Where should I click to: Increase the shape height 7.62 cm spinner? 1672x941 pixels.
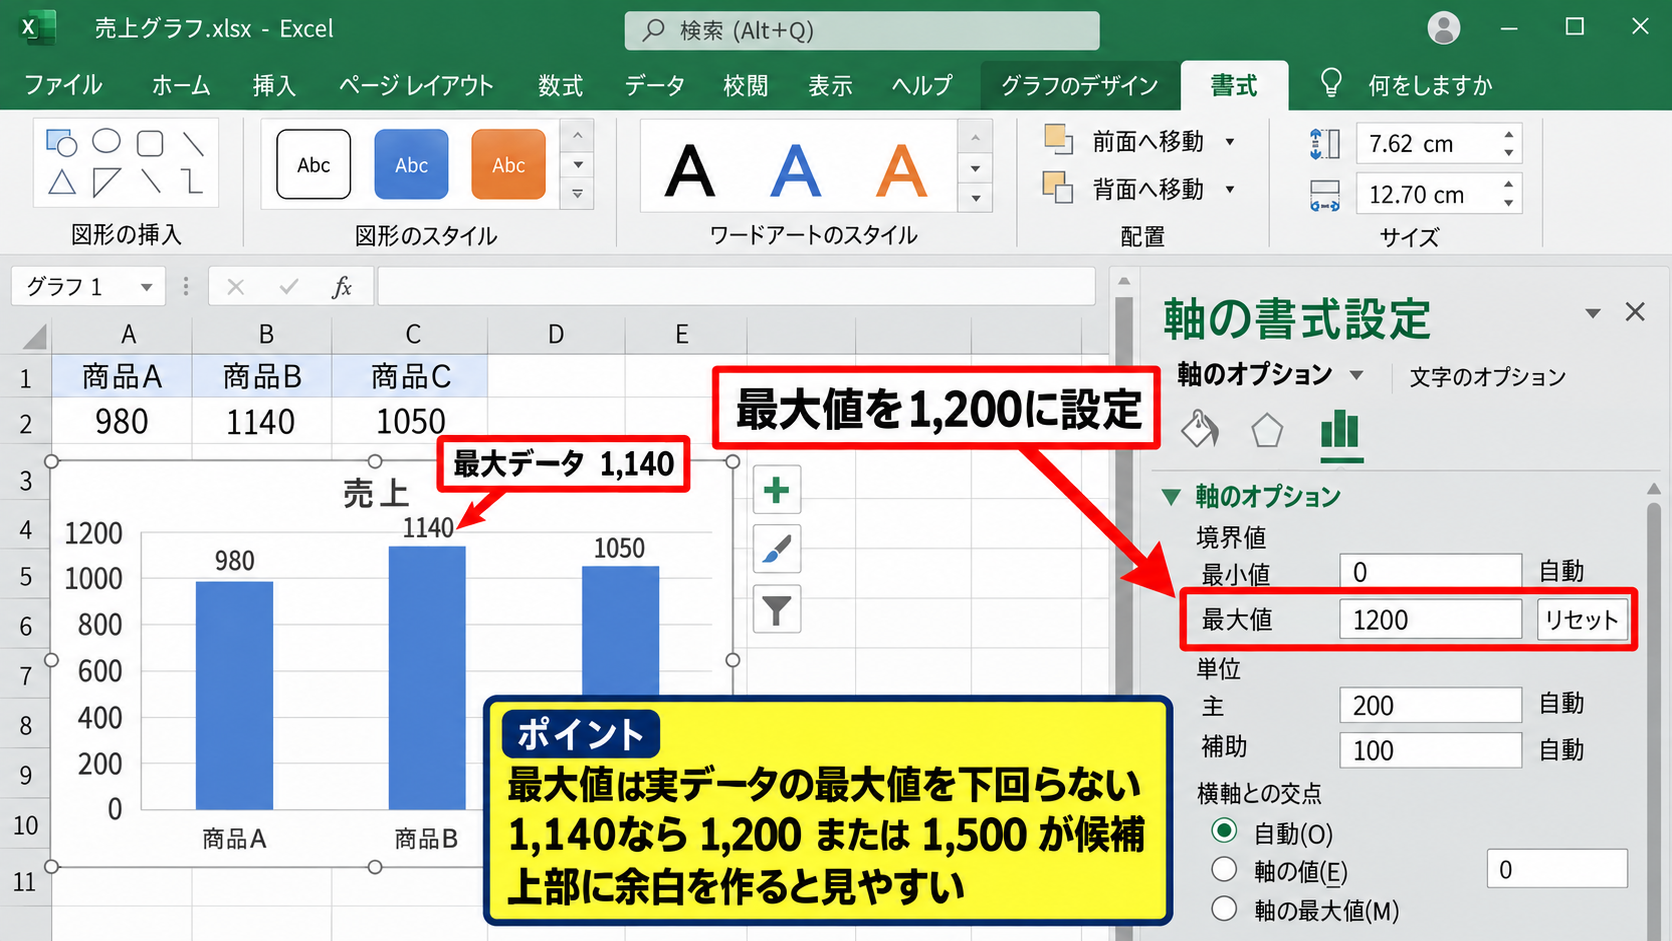pyautogui.click(x=1508, y=135)
